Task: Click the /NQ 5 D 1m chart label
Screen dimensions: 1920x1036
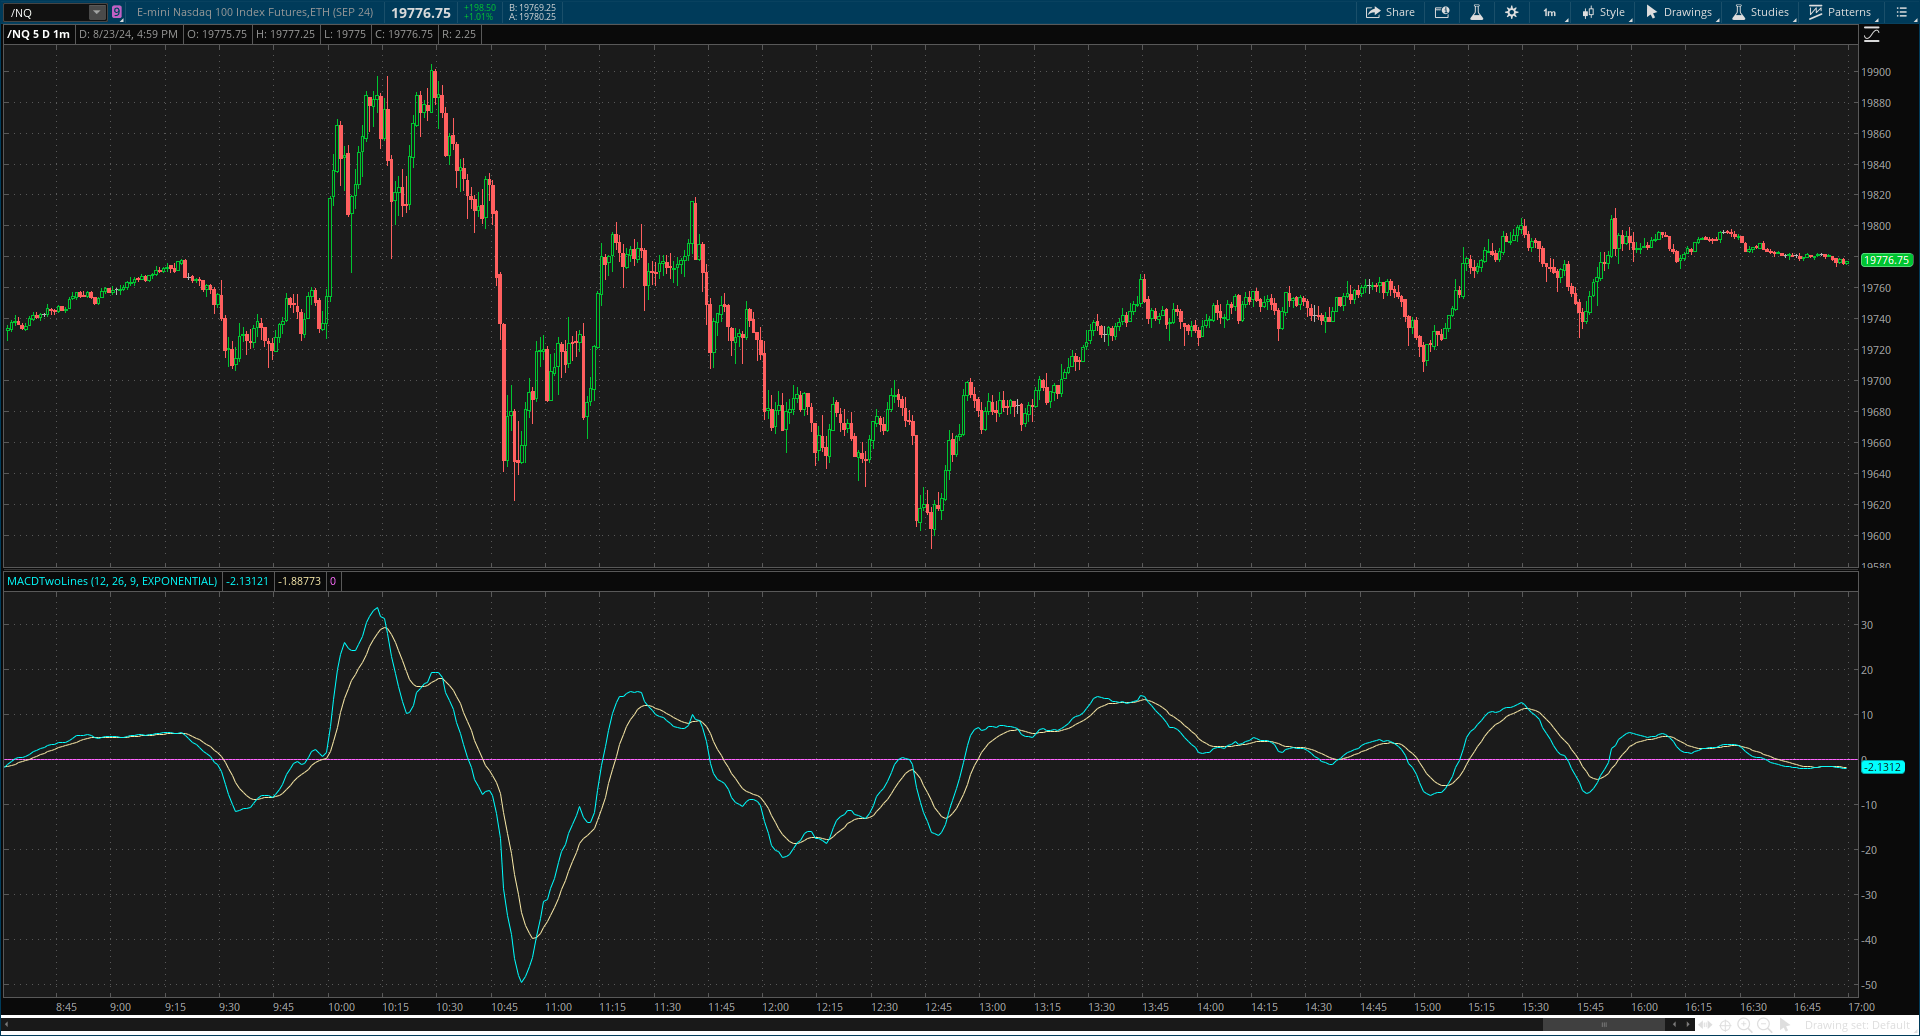Action: (38, 34)
